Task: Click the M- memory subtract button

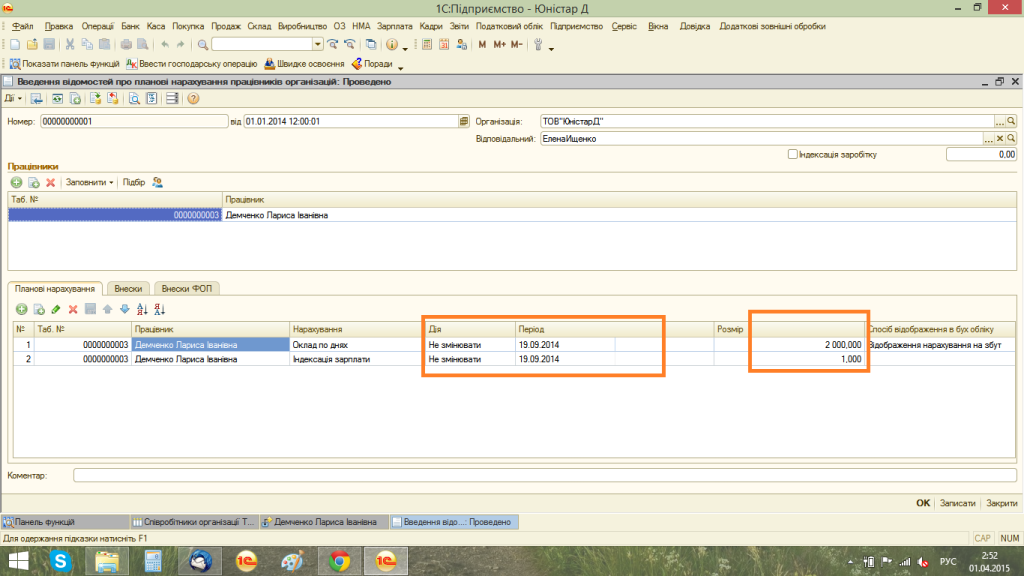Action: pos(517,44)
